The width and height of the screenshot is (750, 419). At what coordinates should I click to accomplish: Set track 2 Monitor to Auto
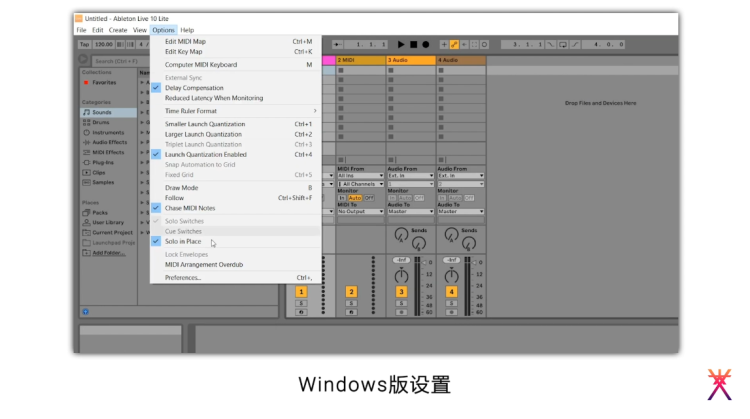[x=355, y=198]
